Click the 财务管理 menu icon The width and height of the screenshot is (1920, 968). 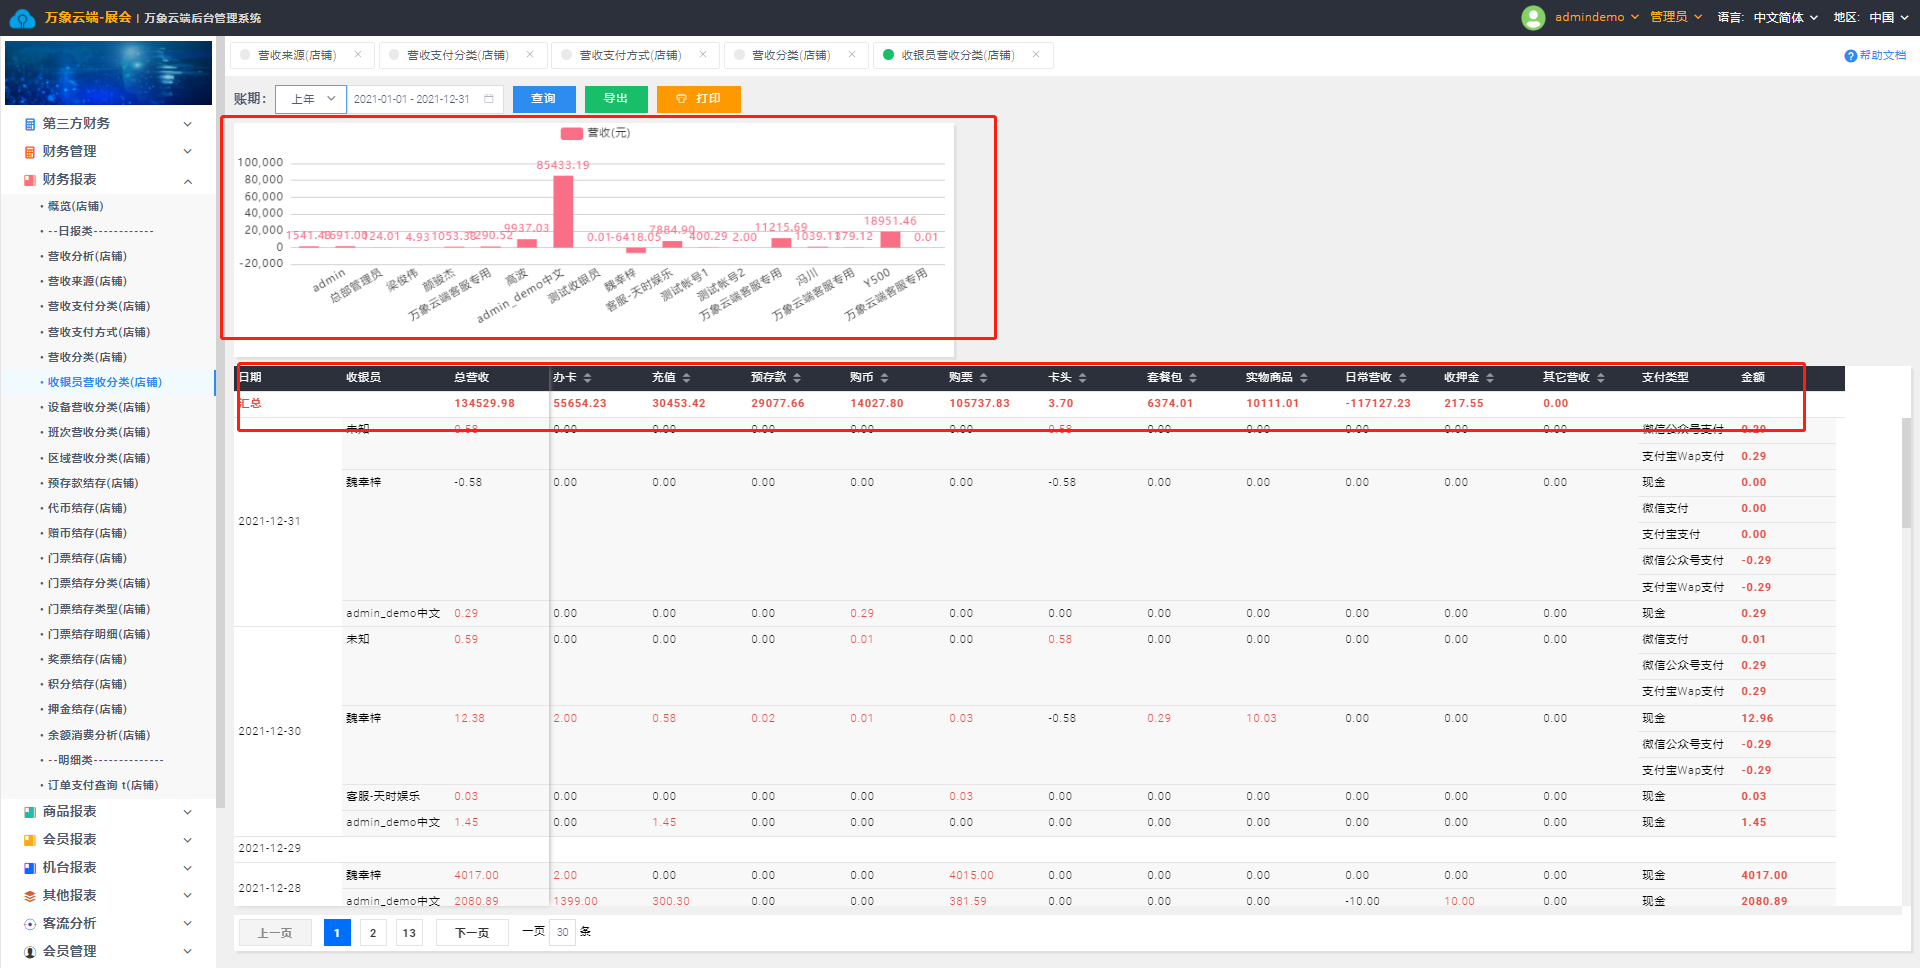[x=30, y=152]
